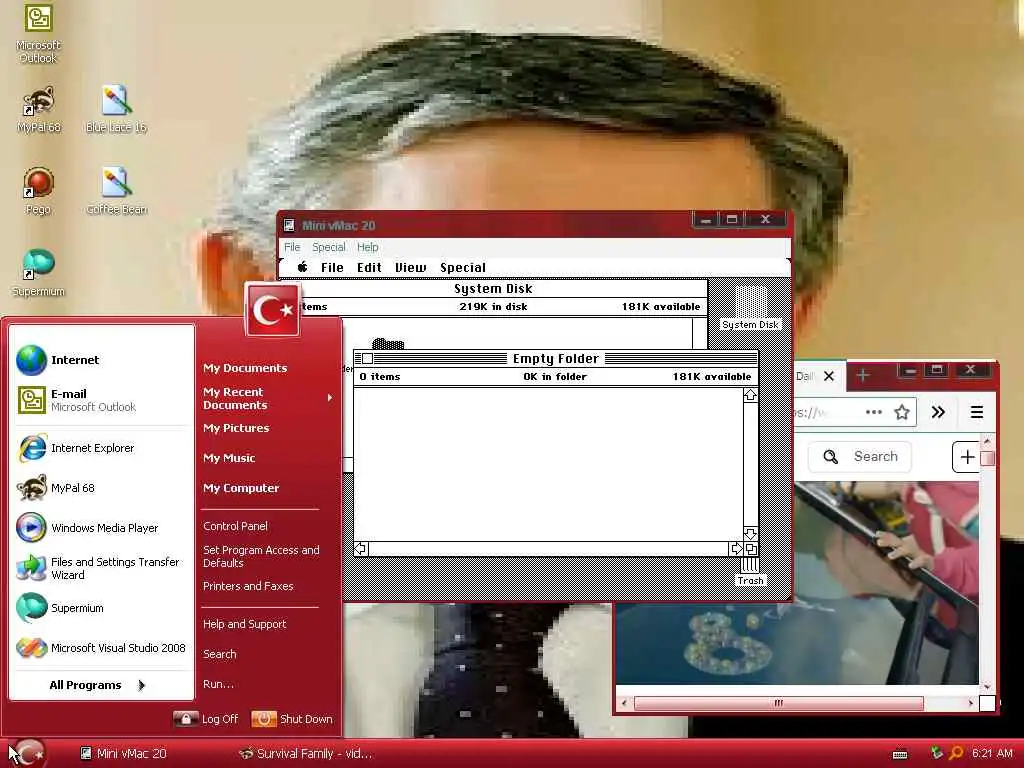This screenshot has width=1024, height=768.
Task: Open the Pego desktop shortcut
Action: (x=38, y=191)
